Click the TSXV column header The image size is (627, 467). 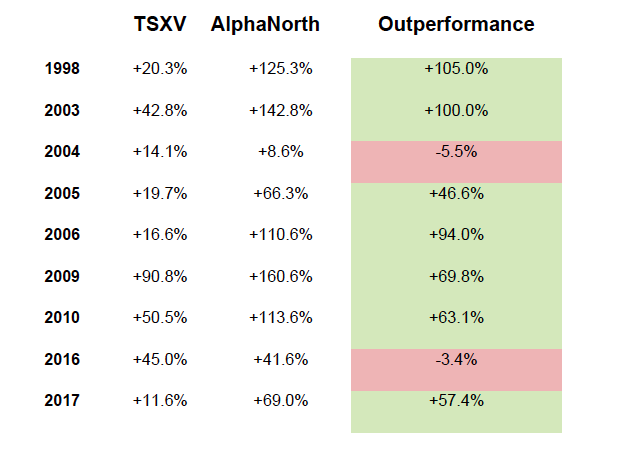(160, 24)
